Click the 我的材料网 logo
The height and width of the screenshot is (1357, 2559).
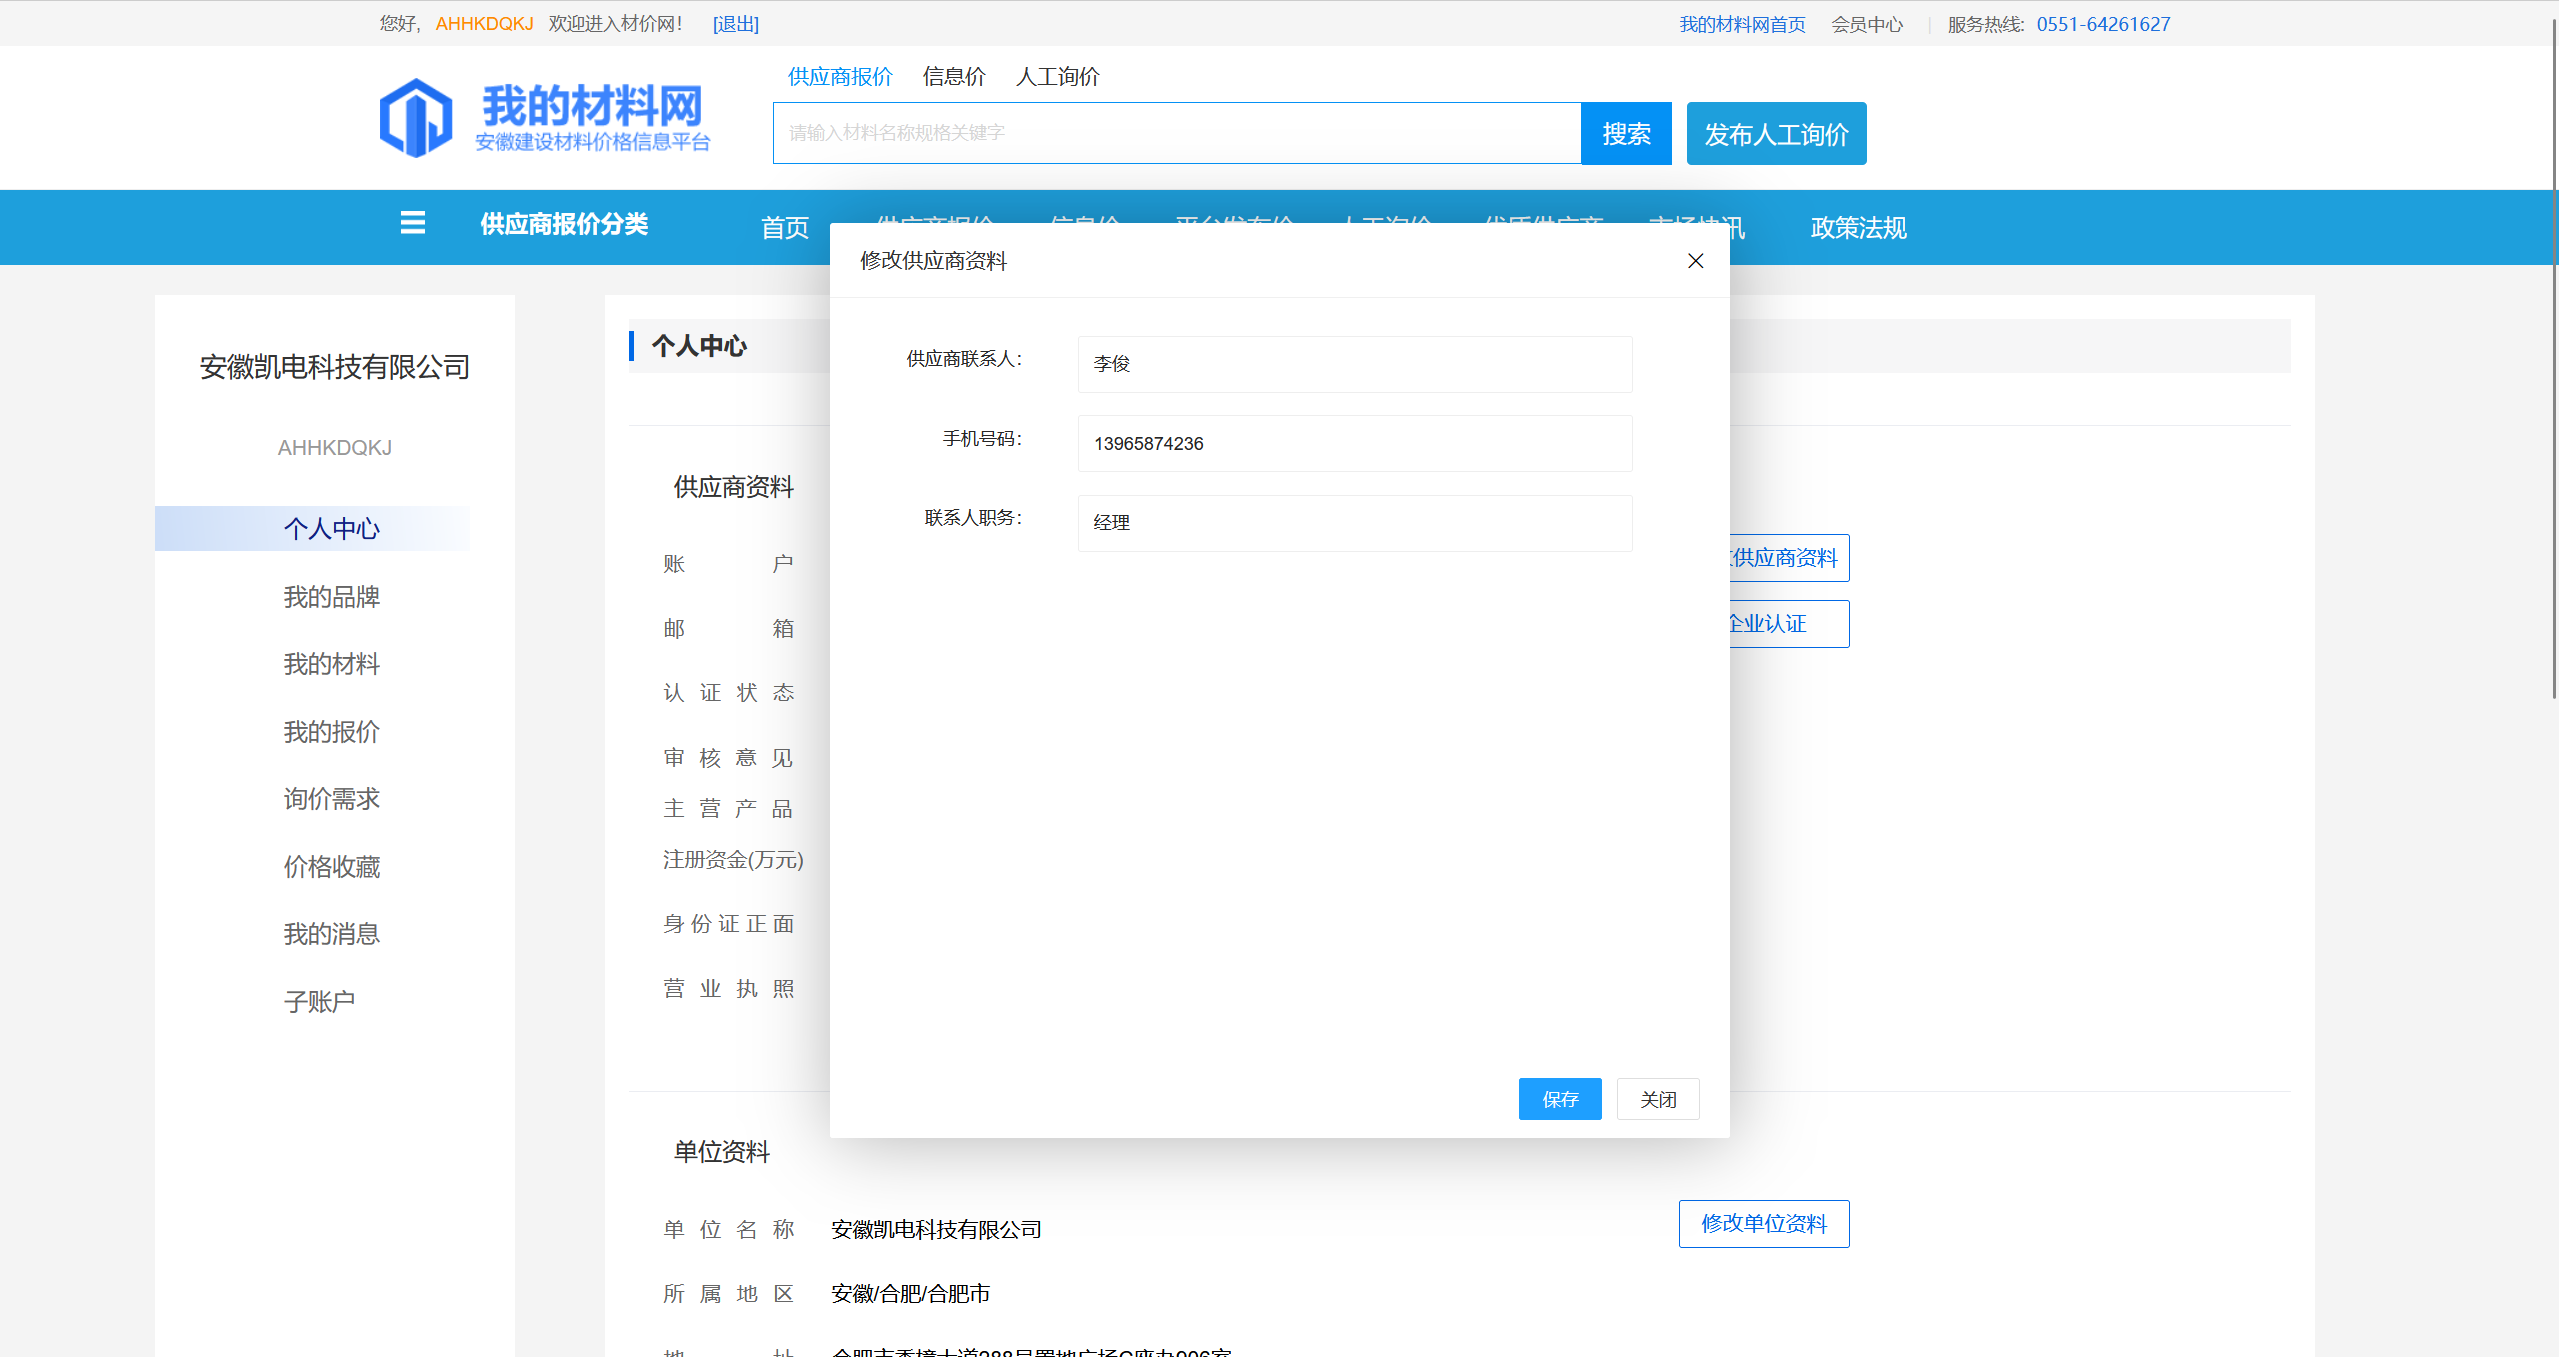pyautogui.click(x=545, y=118)
